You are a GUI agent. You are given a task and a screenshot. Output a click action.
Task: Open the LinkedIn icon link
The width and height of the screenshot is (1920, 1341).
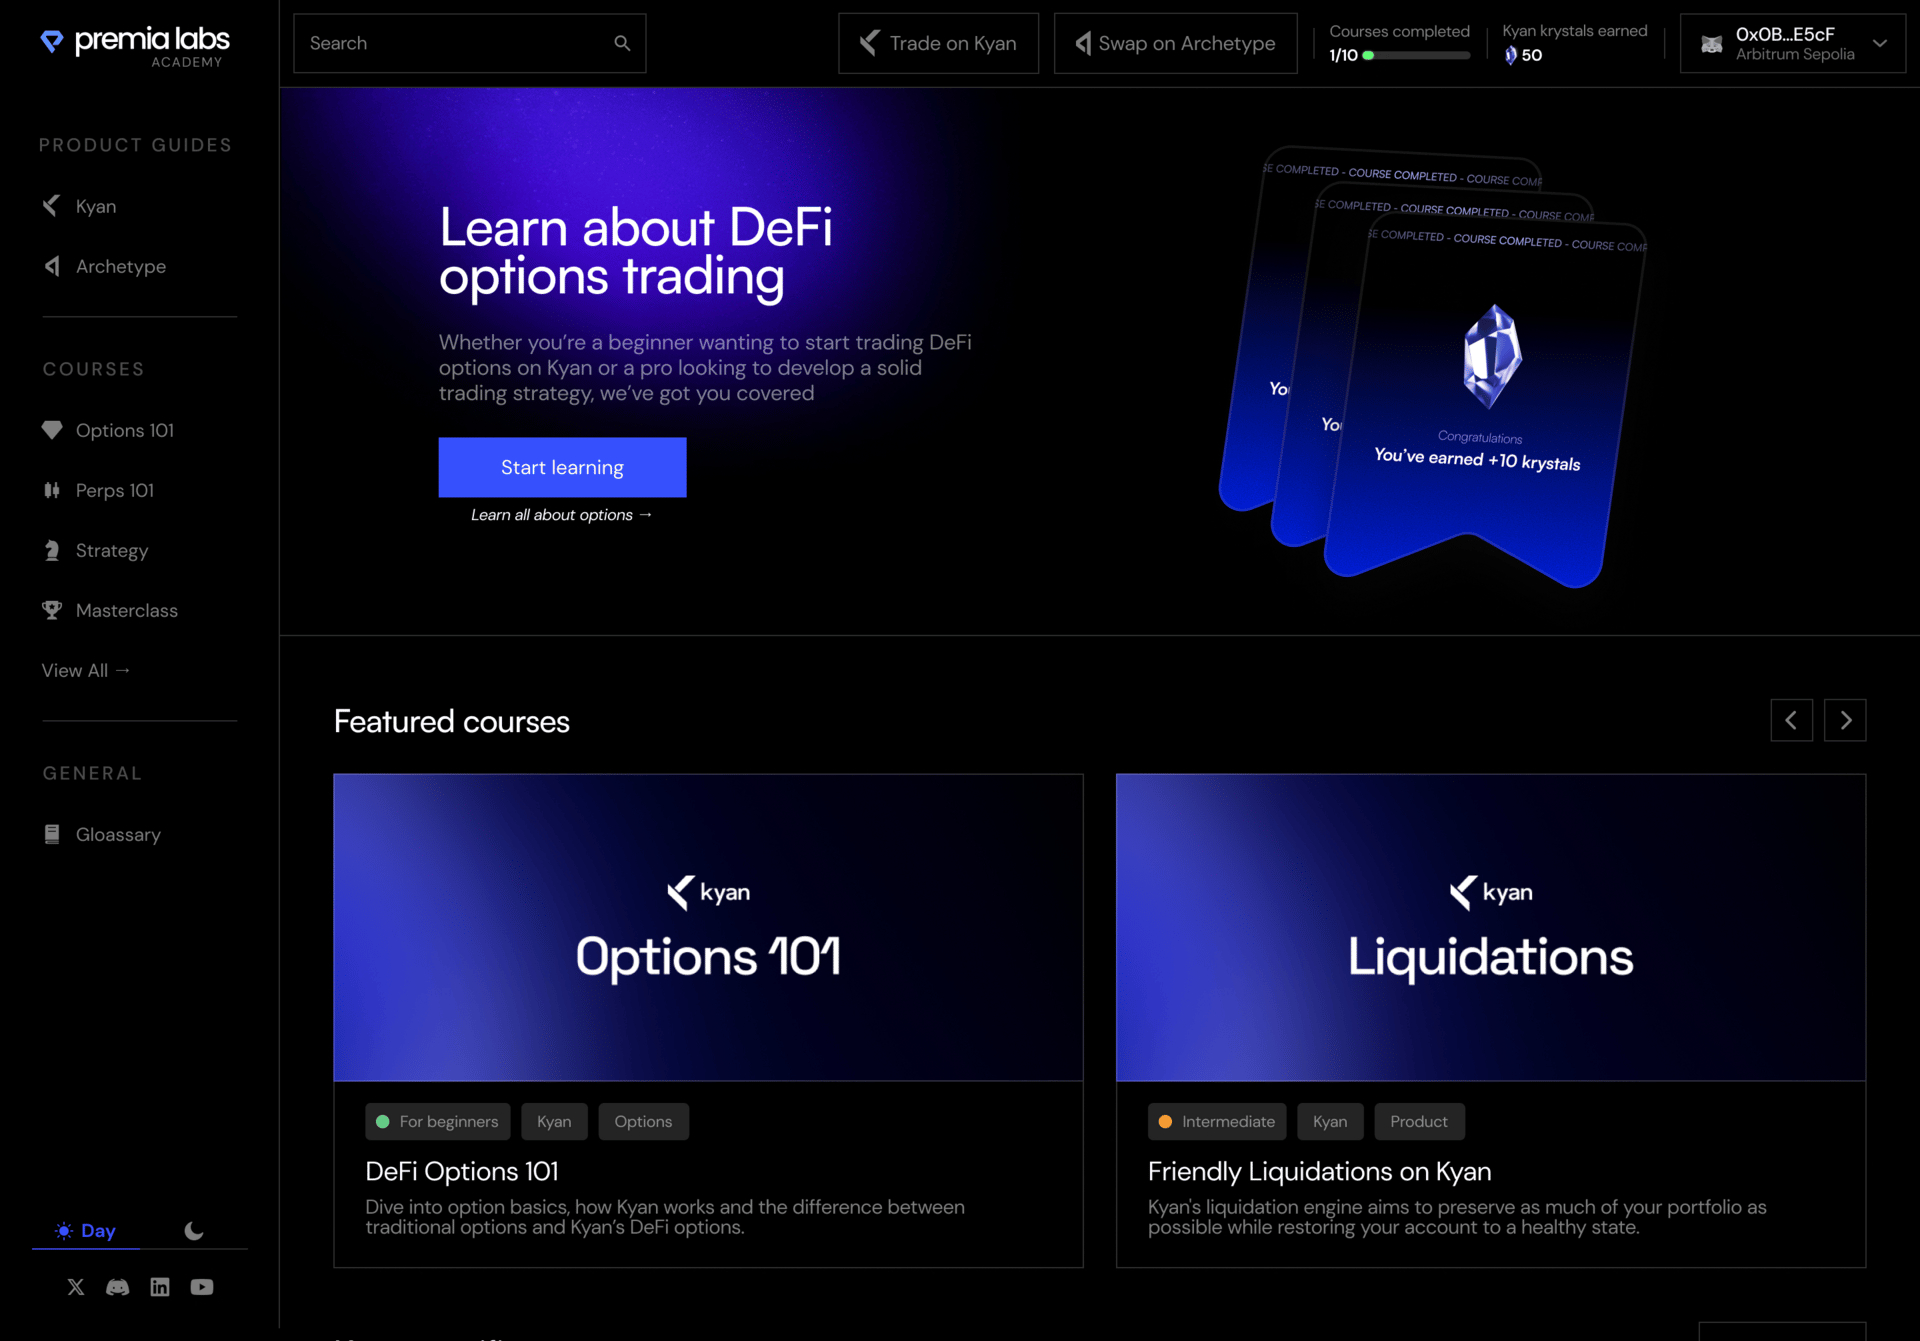(160, 1287)
